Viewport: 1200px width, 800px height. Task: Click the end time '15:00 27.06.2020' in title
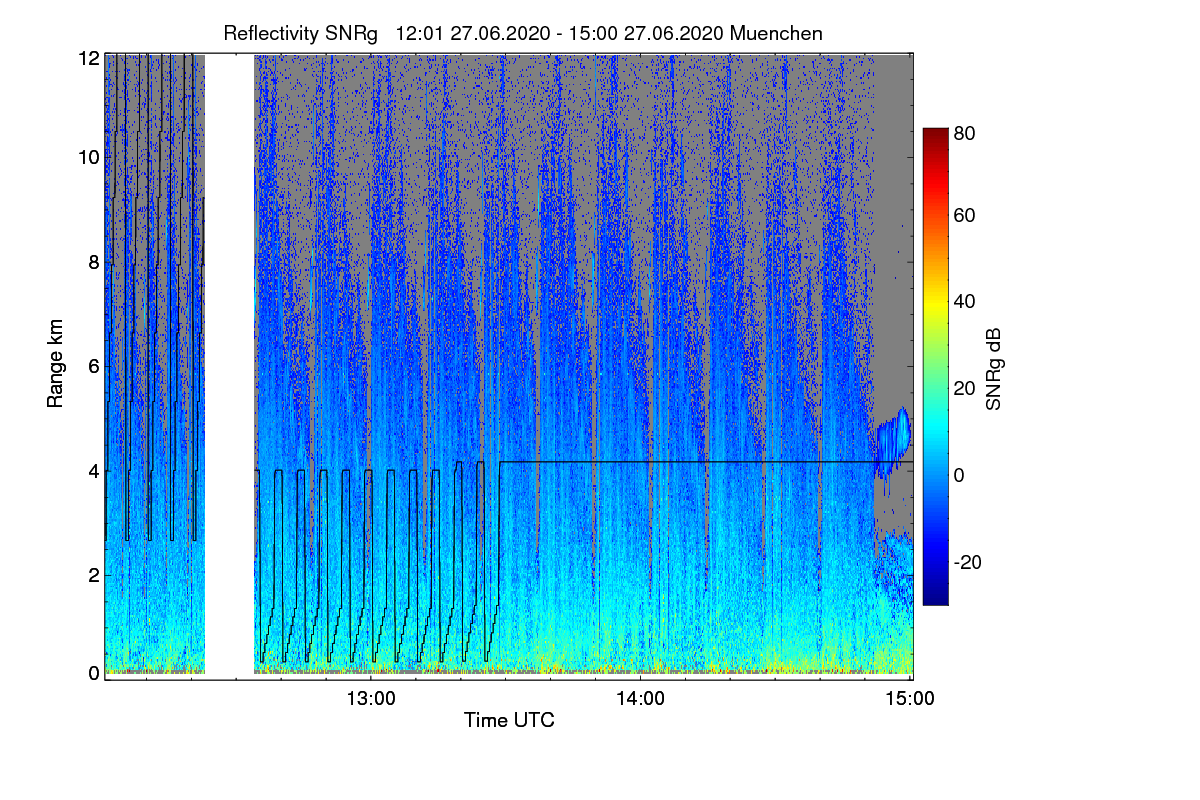tap(646, 33)
